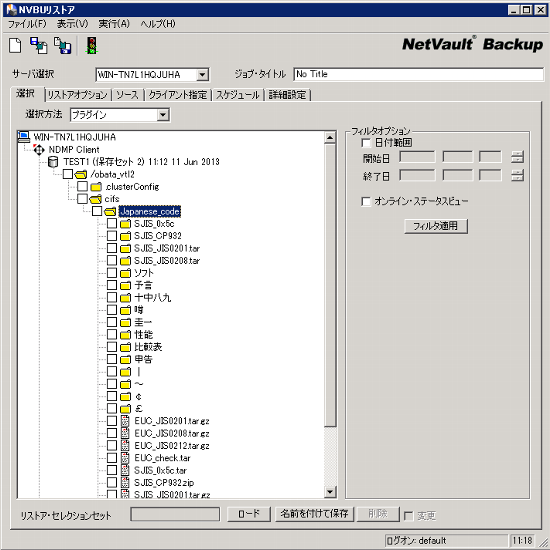The height and width of the screenshot is (550, 550).
Task: Click the SJIS_0x5c.tar file icon
Action: (x=125, y=470)
